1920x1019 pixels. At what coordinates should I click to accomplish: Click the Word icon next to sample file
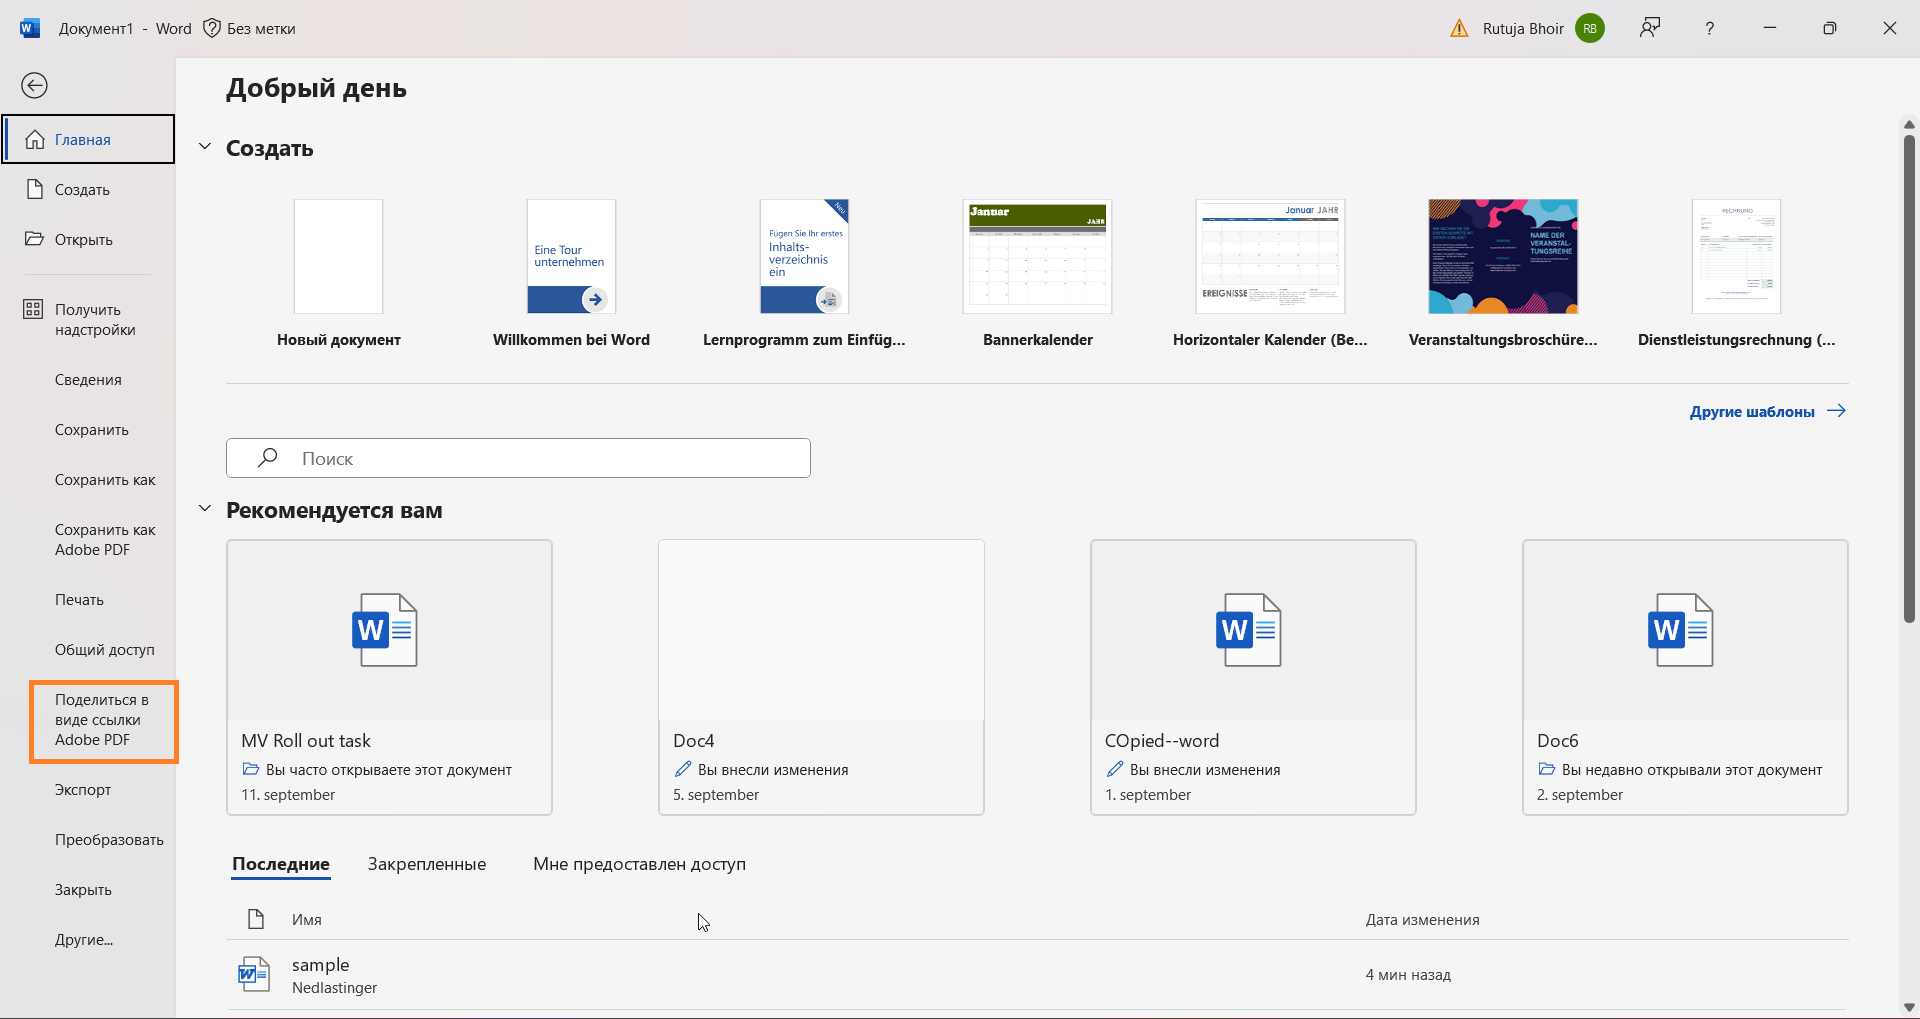pyautogui.click(x=254, y=974)
